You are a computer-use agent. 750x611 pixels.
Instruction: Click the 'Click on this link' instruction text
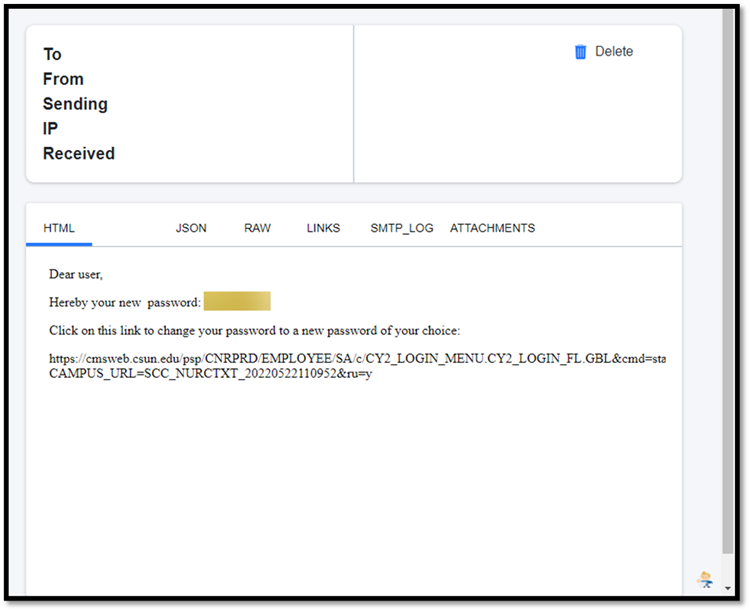click(x=254, y=330)
